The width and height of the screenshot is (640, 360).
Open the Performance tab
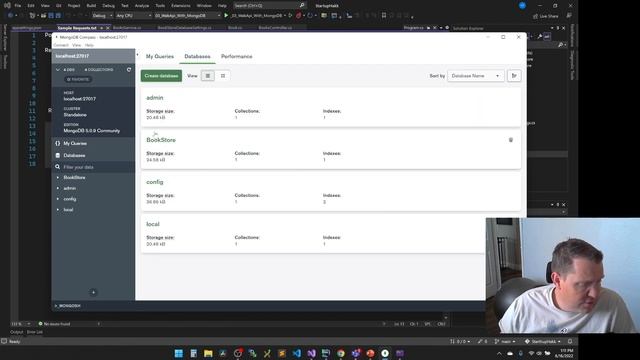236,56
